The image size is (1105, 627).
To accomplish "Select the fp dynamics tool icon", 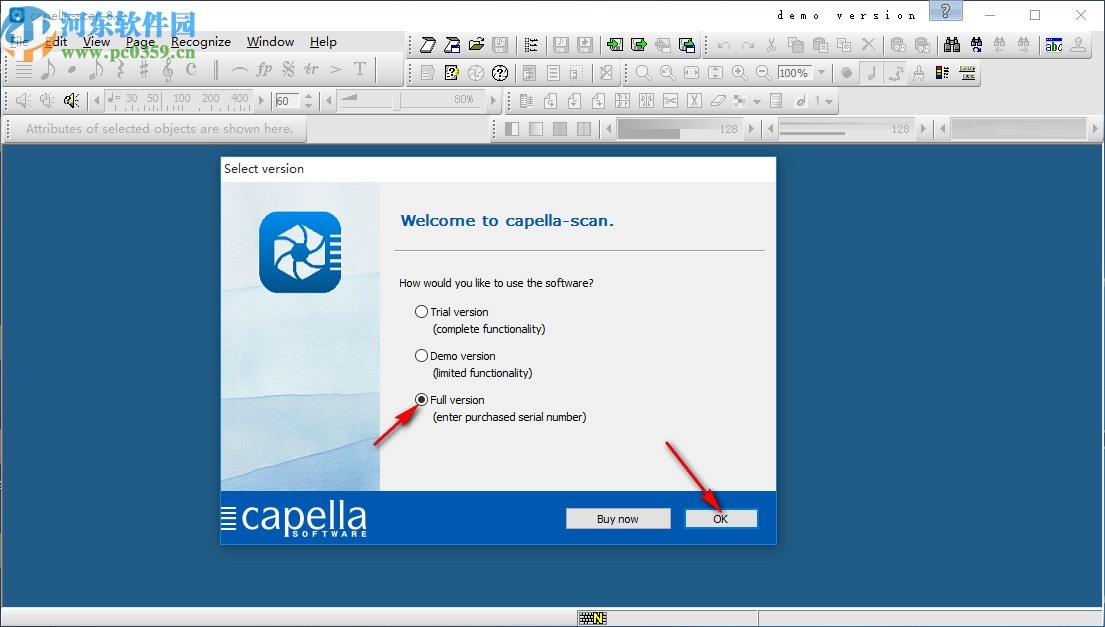I will pos(264,69).
